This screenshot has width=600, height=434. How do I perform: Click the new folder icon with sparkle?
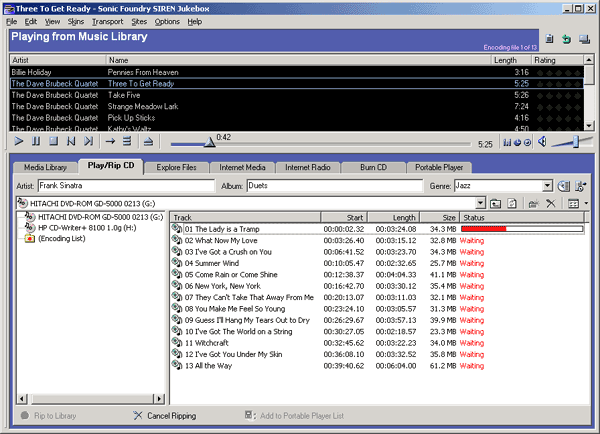534,204
